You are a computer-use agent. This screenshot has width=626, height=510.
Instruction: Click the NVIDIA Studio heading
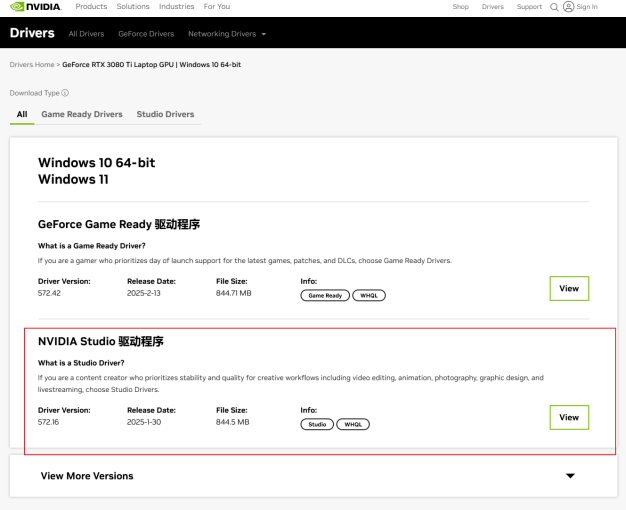(101, 341)
